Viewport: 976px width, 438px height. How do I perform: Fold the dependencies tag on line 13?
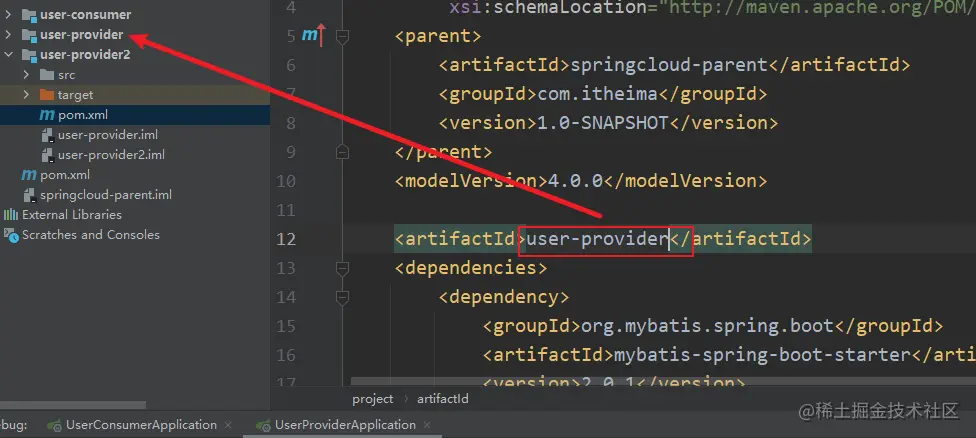coord(342,268)
